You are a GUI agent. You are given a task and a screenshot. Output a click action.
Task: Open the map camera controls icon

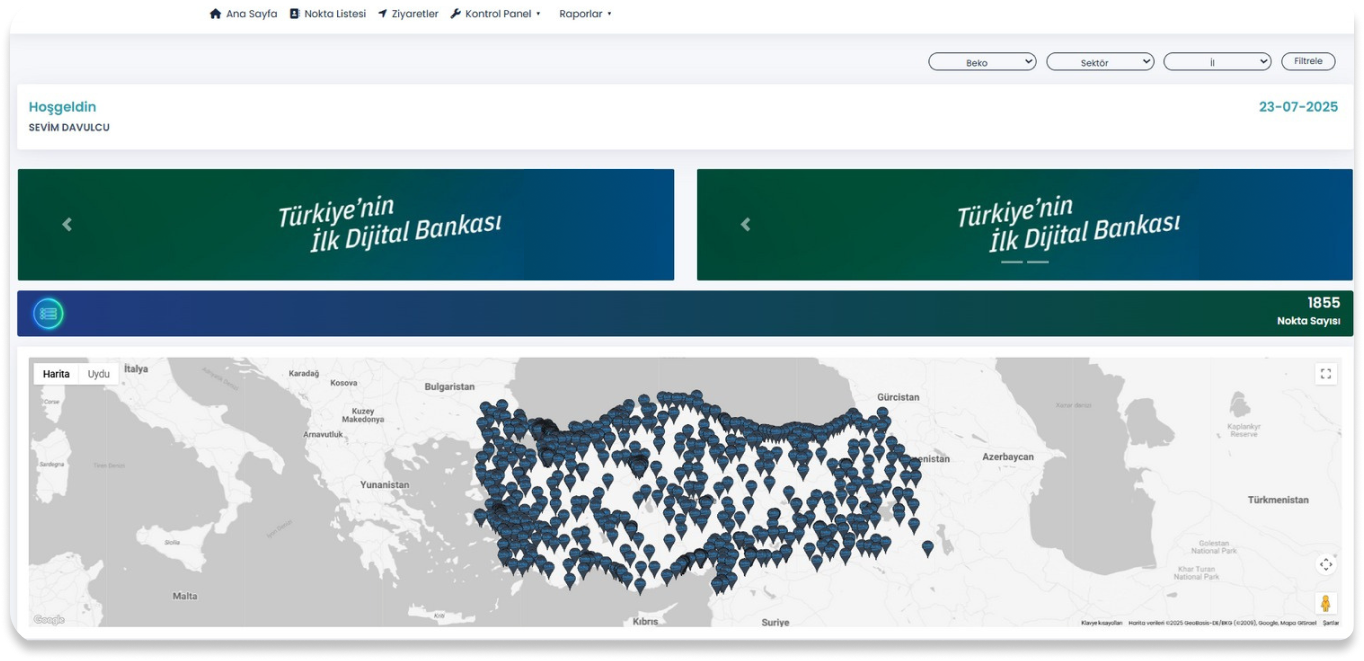[x=1326, y=564]
